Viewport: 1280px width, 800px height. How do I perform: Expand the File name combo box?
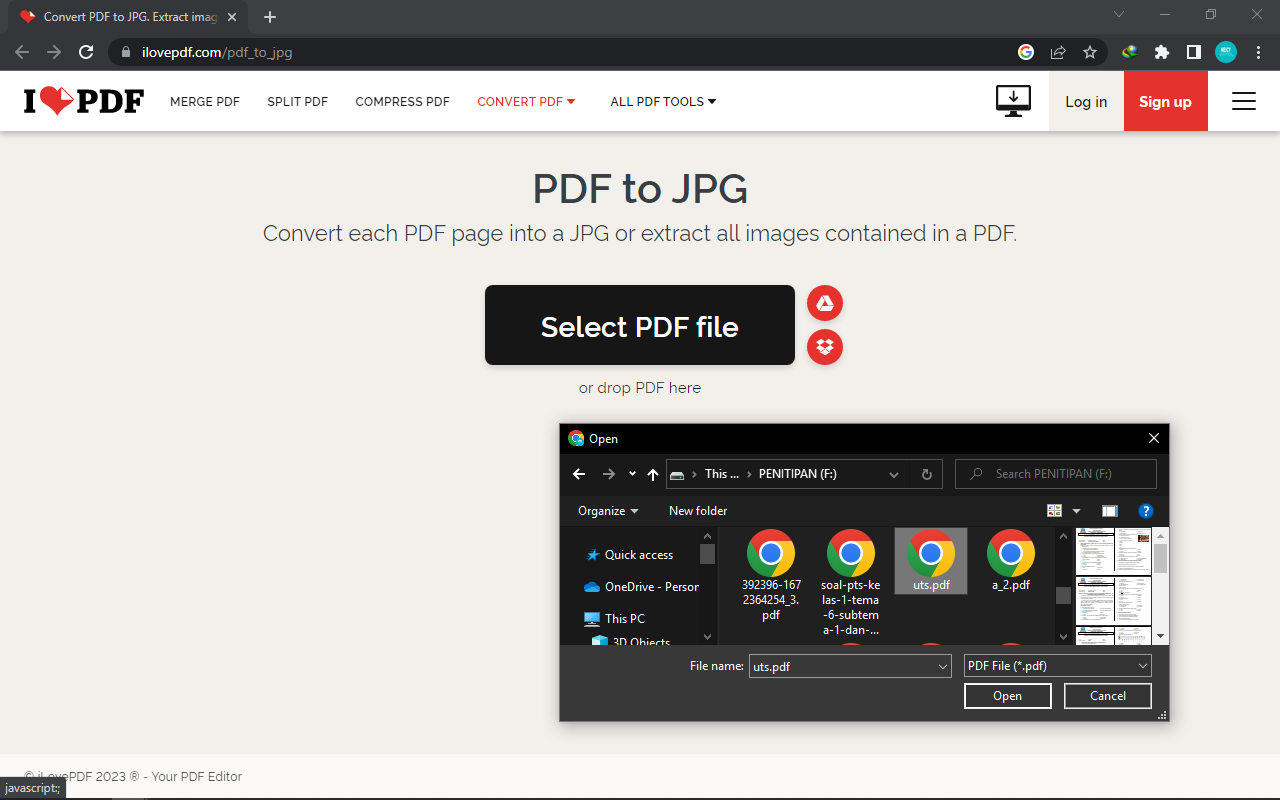(x=942, y=666)
